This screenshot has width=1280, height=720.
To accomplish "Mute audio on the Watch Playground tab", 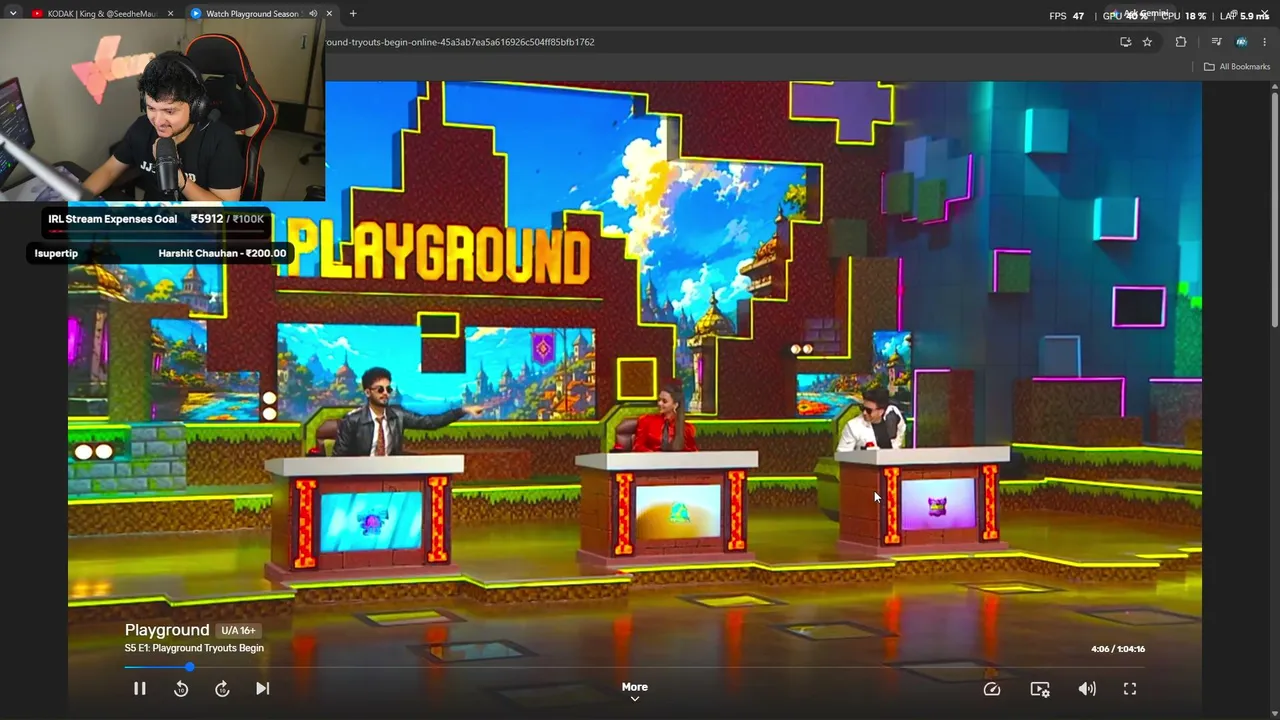I will [313, 14].
